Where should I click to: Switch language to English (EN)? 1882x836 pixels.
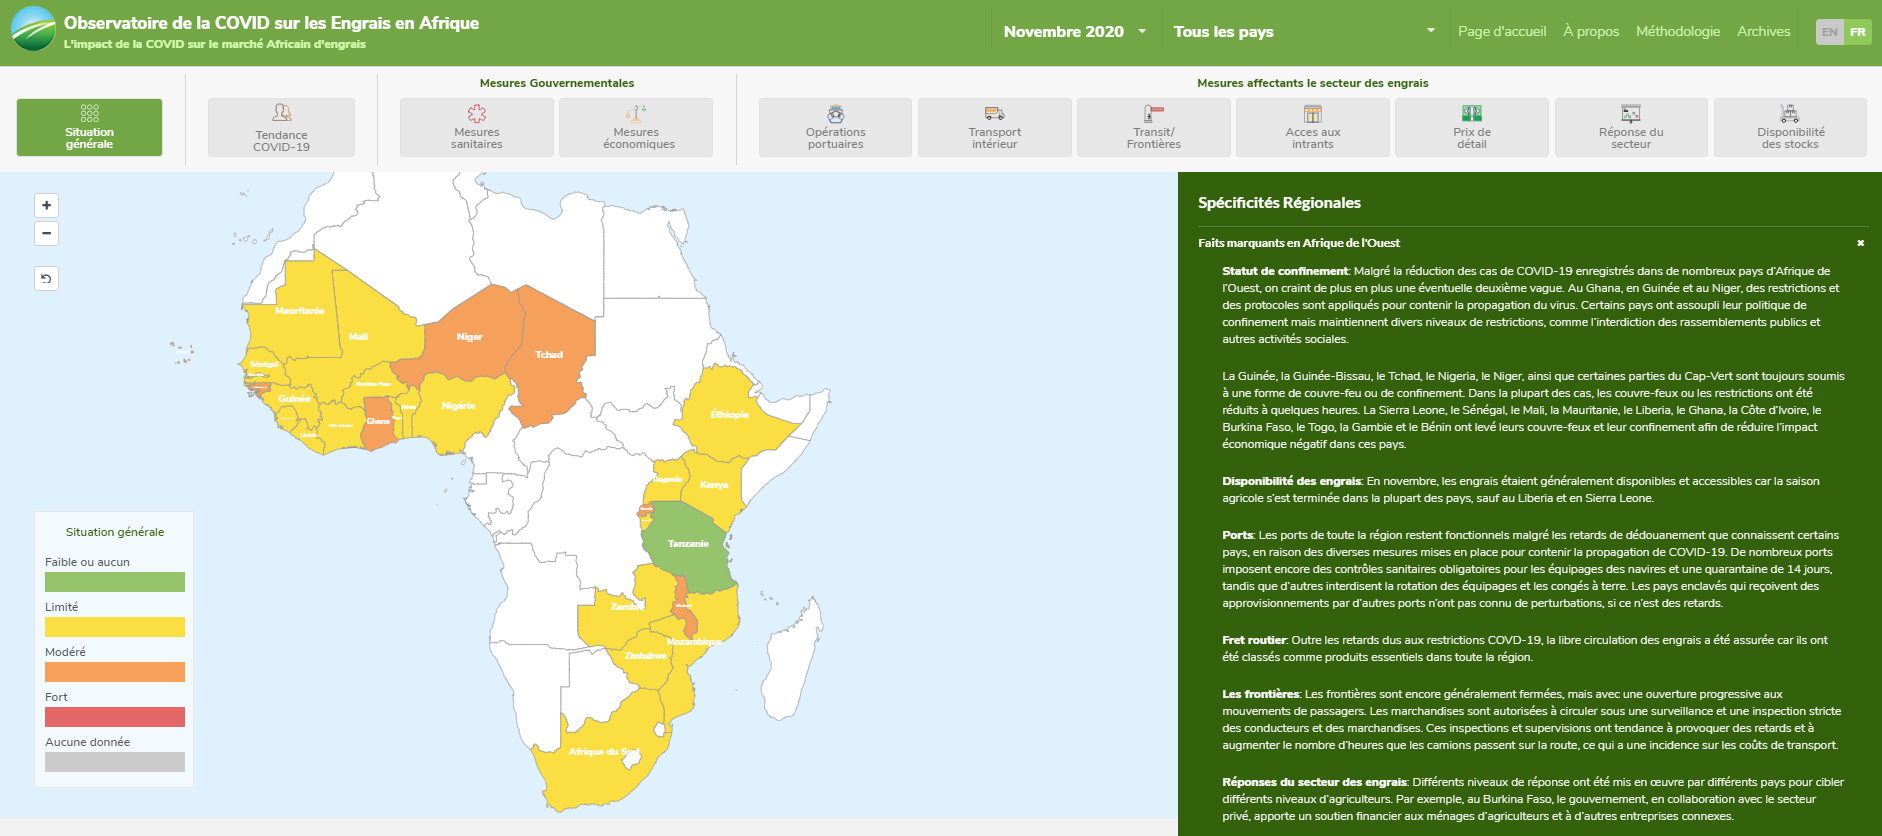click(1829, 32)
